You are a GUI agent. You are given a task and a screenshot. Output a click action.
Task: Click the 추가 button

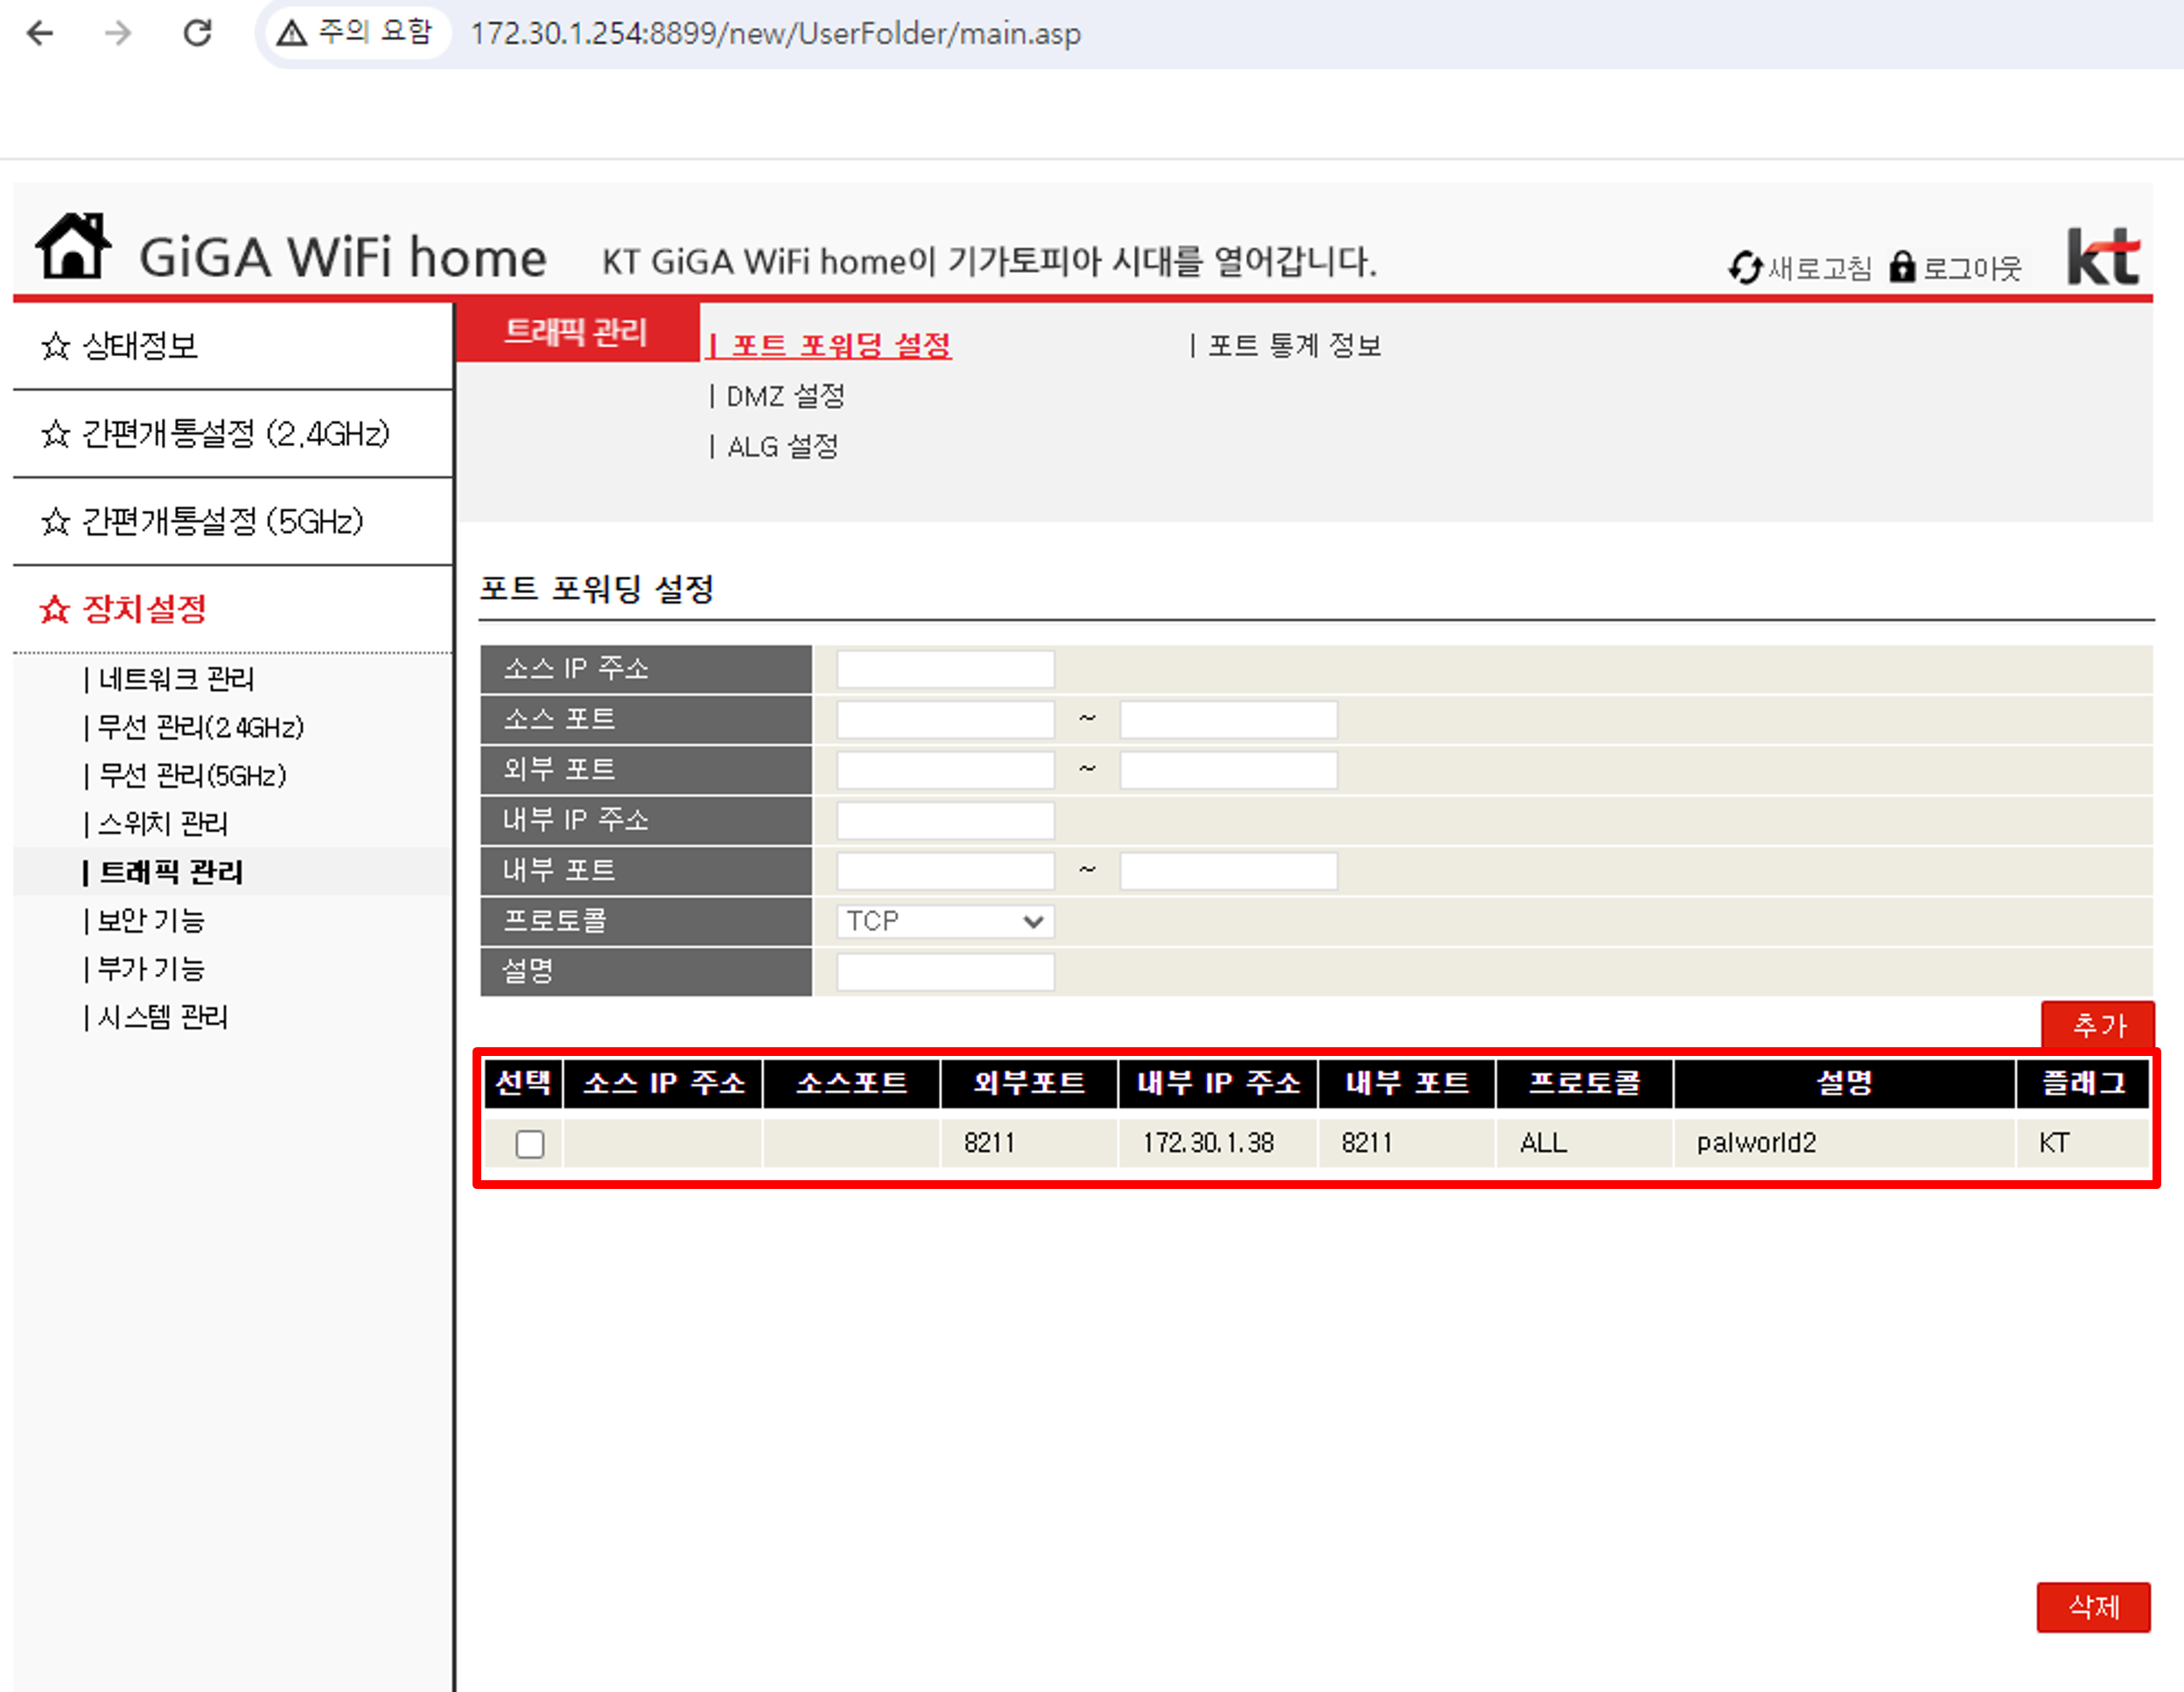[x=2098, y=1025]
